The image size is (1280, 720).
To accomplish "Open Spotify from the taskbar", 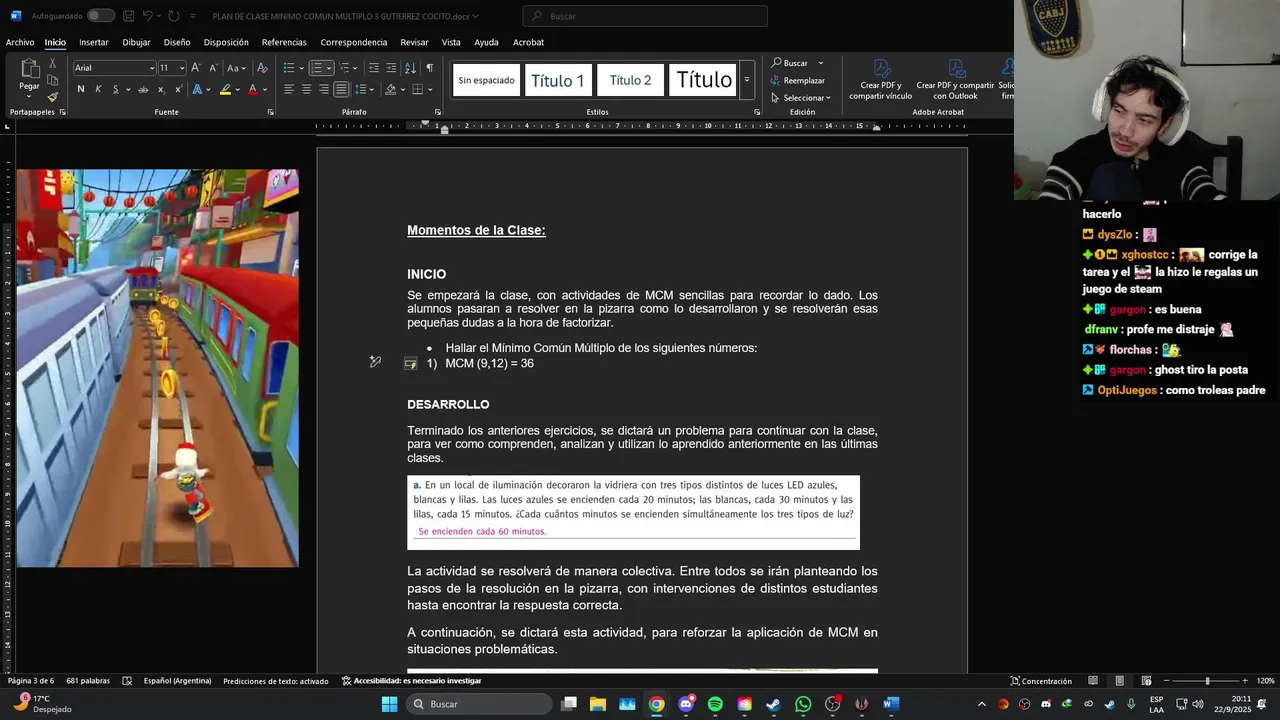I will coord(715,704).
